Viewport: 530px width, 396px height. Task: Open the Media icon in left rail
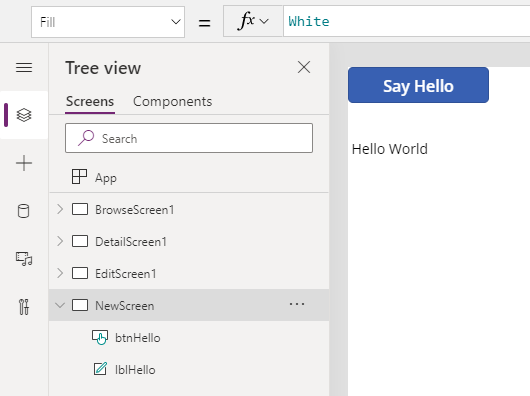(24, 259)
